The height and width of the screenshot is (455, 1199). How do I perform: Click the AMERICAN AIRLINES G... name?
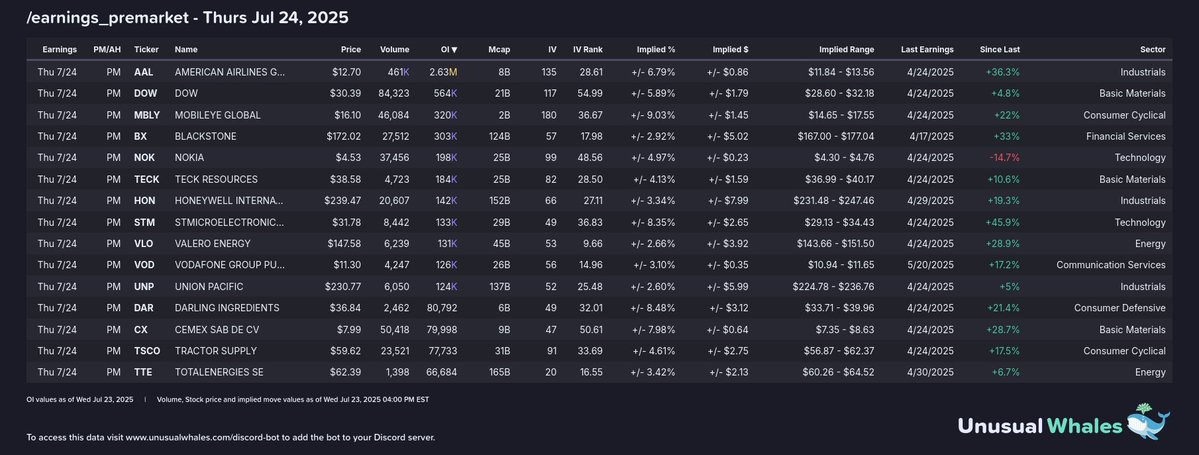click(x=229, y=73)
